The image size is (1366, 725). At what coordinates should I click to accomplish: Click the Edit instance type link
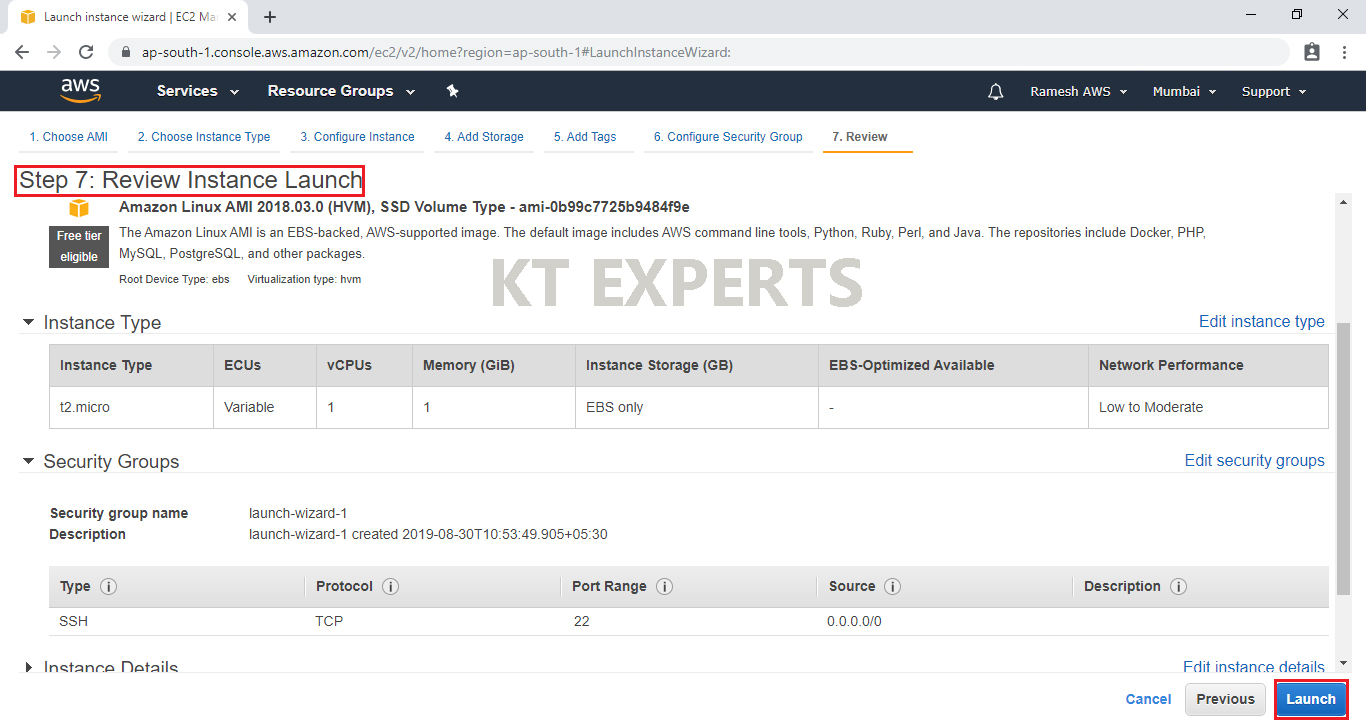click(1261, 322)
